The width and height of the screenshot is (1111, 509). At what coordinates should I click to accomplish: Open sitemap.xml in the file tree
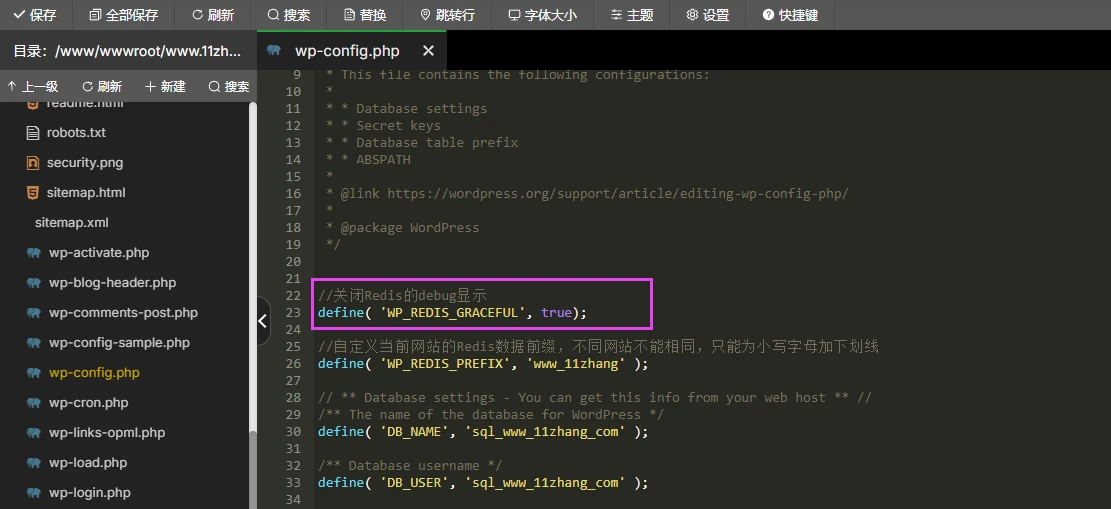72,223
